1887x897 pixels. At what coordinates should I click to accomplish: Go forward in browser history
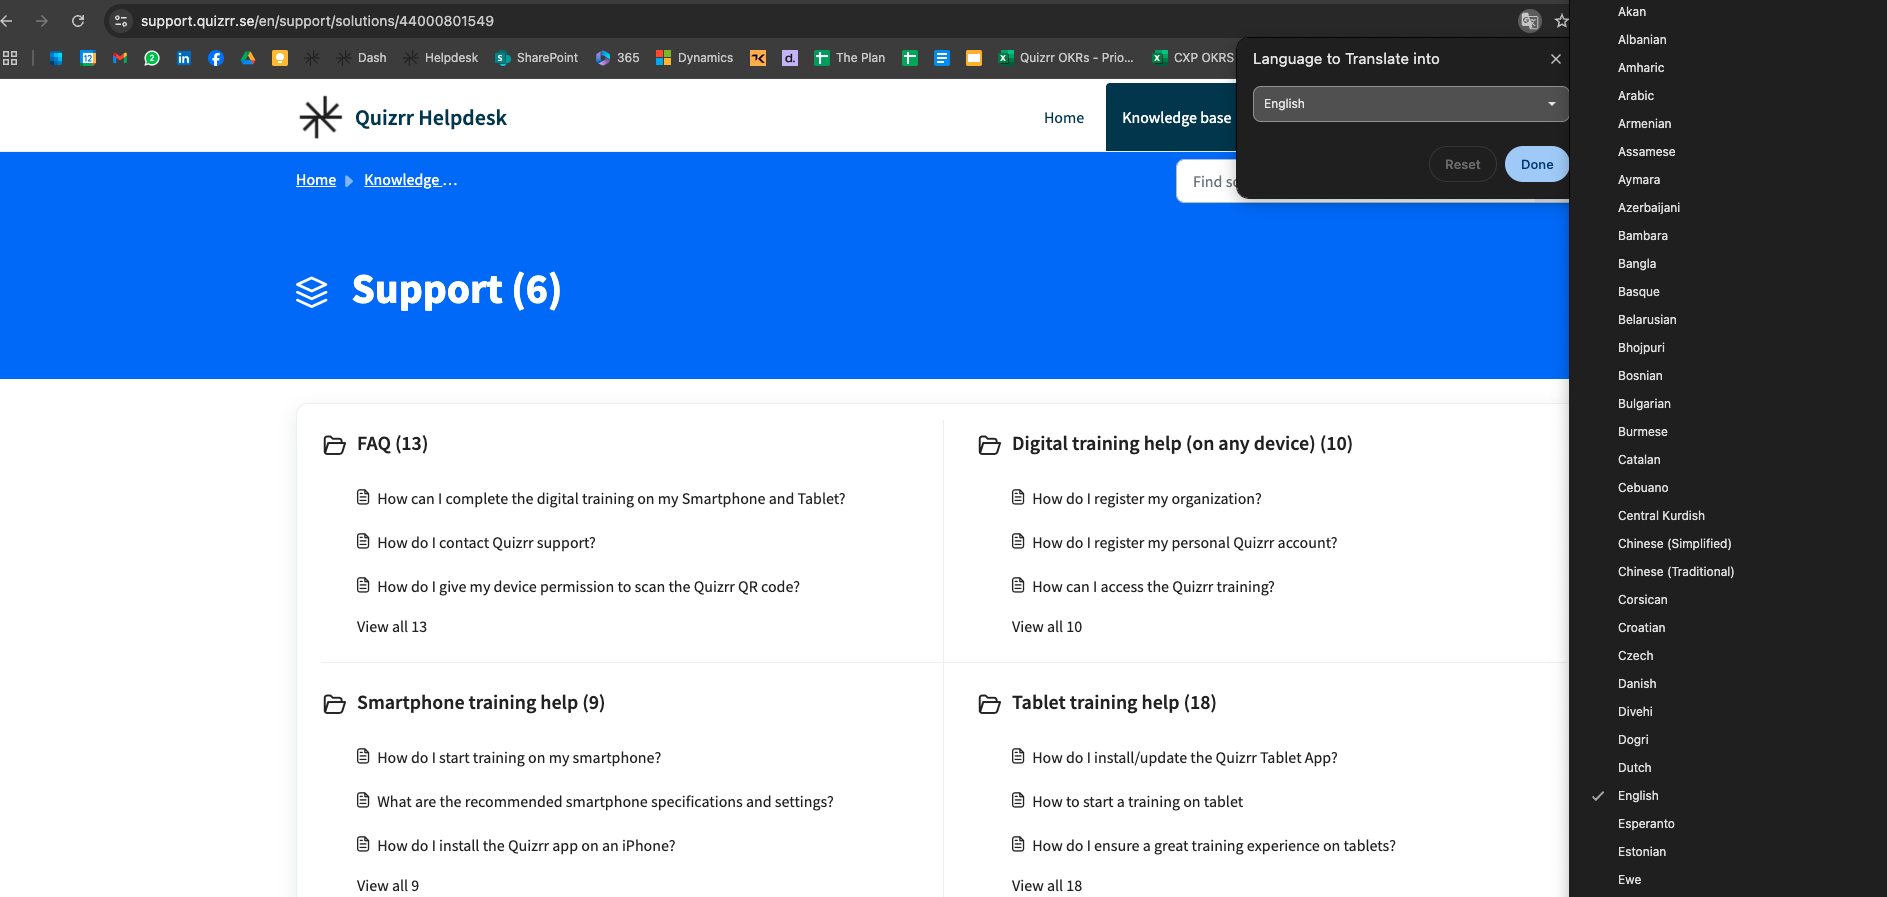pyautogui.click(x=42, y=21)
